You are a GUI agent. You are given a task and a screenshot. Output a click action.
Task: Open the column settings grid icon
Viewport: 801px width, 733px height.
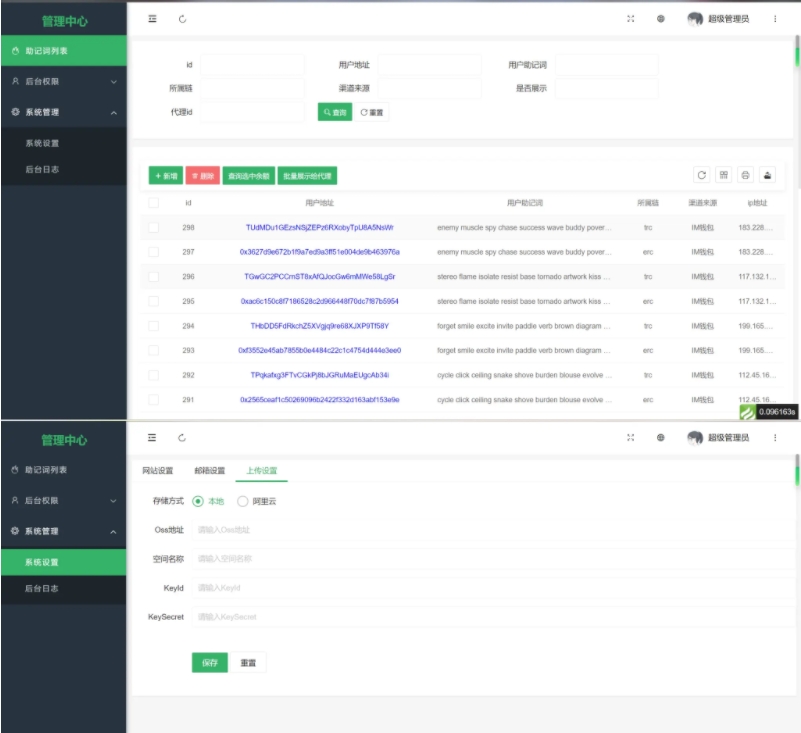coord(724,175)
